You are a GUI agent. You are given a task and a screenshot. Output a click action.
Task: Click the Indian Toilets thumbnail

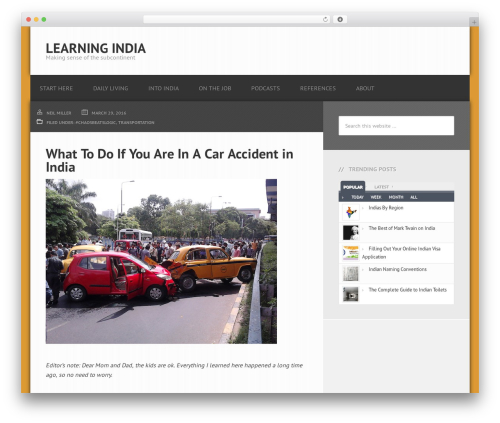[x=351, y=294]
